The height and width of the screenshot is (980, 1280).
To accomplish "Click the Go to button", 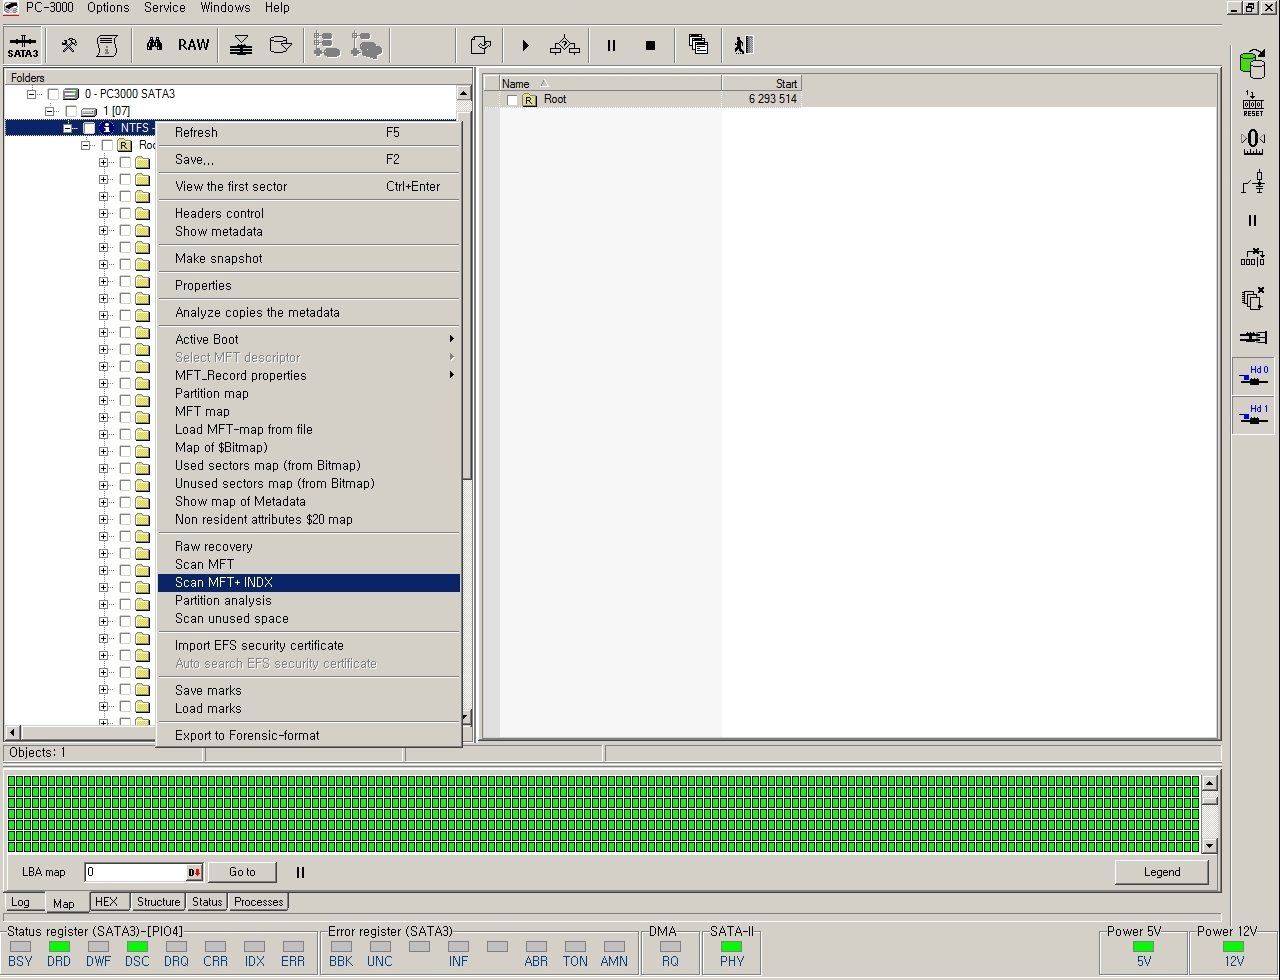I will coord(242,872).
